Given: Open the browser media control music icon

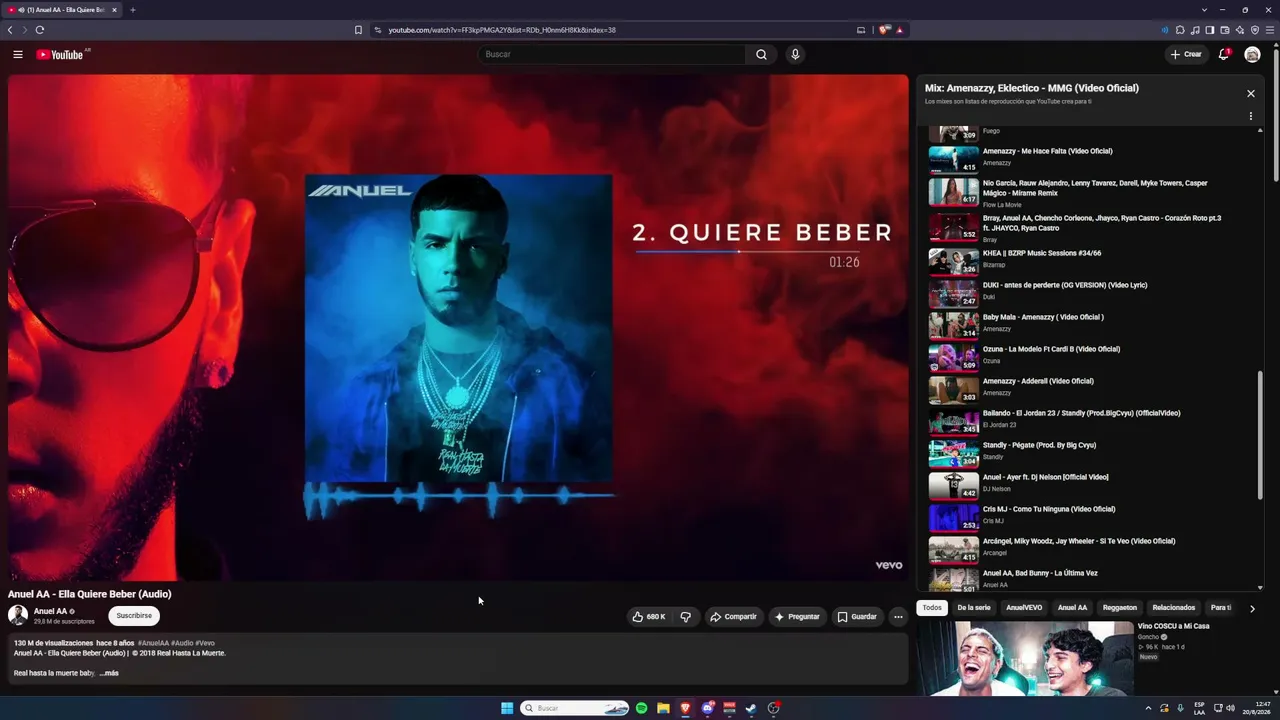Looking at the screenshot, I should (1195, 30).
